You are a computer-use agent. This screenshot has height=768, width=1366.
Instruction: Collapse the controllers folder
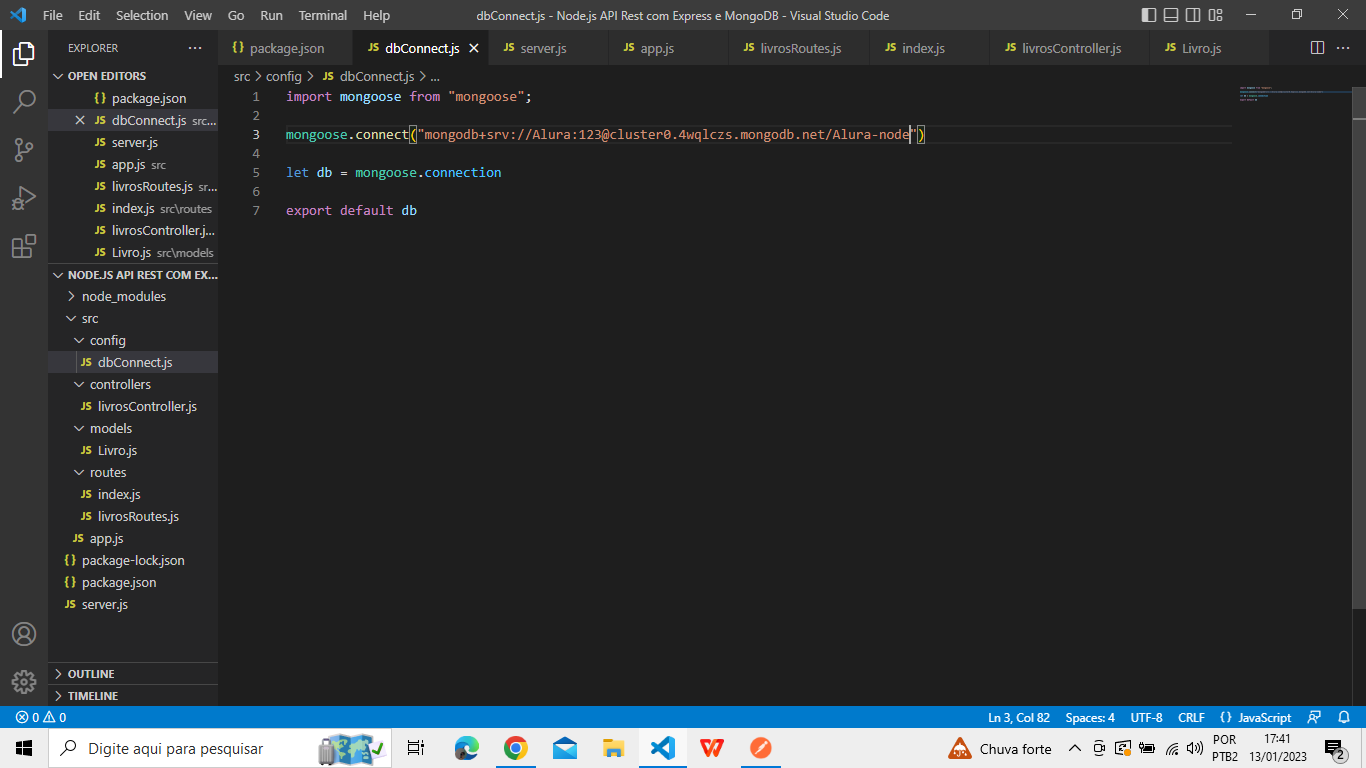133,384
